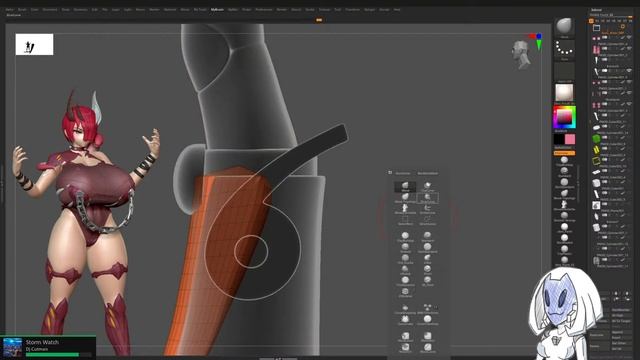This screenshot has height=360, width=640.
Task: Select the pink main color swatch
Action: coord(570,140)
